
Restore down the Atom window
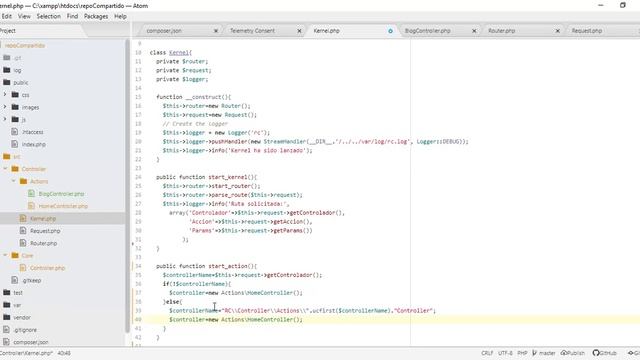click(623, 5)
